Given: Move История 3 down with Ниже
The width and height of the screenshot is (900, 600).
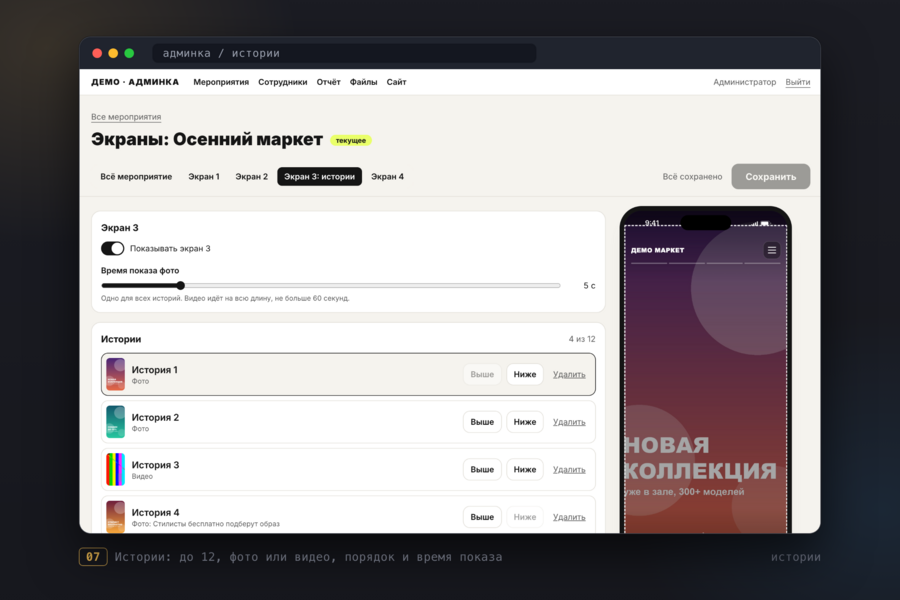Looking at the screenshot, I should click(525, 470).
